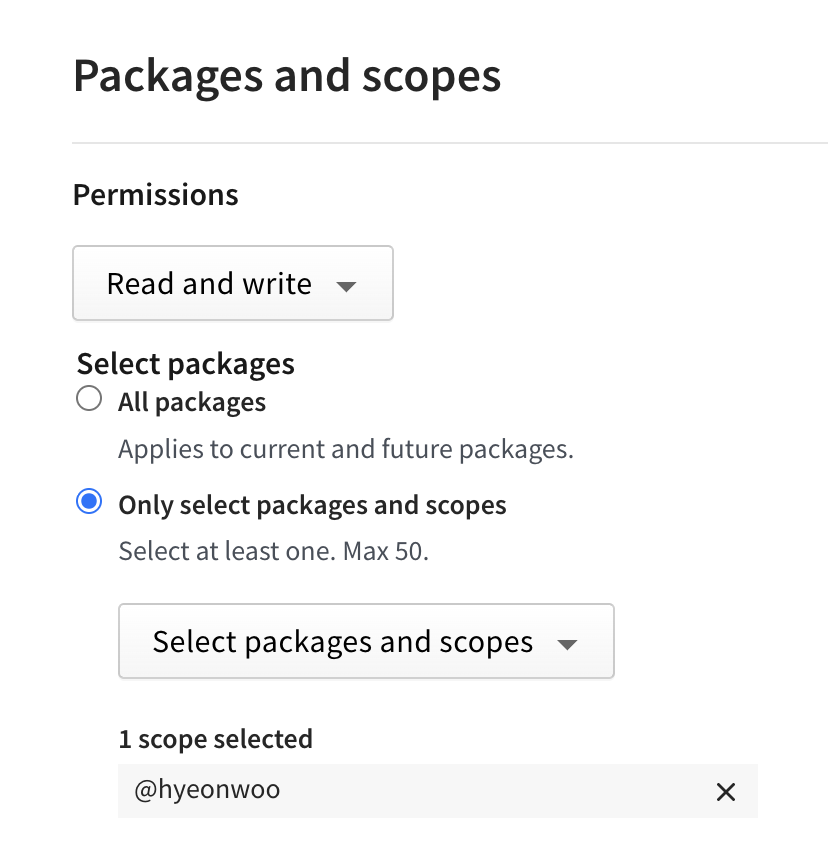Viewport: 828px width, 864px height.
Task: Click the Permissions section label
Action: point(156,194)
